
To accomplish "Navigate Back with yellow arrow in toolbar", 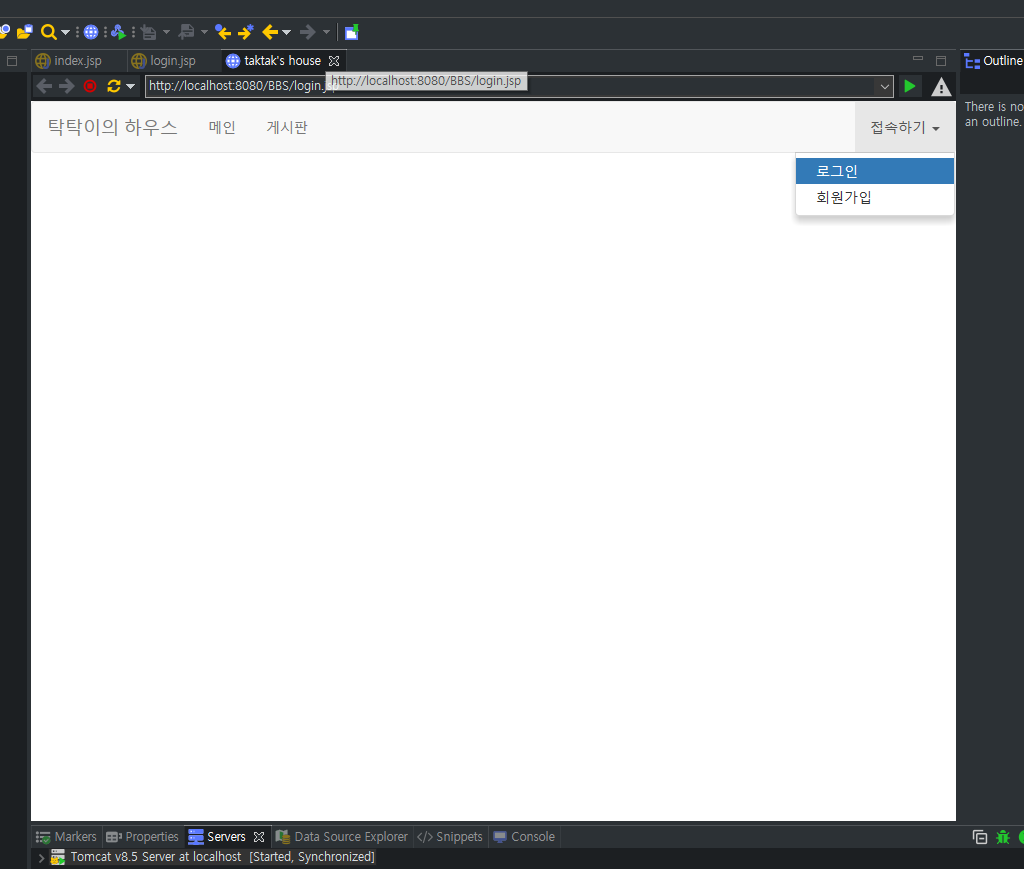I will coord(270,32).
